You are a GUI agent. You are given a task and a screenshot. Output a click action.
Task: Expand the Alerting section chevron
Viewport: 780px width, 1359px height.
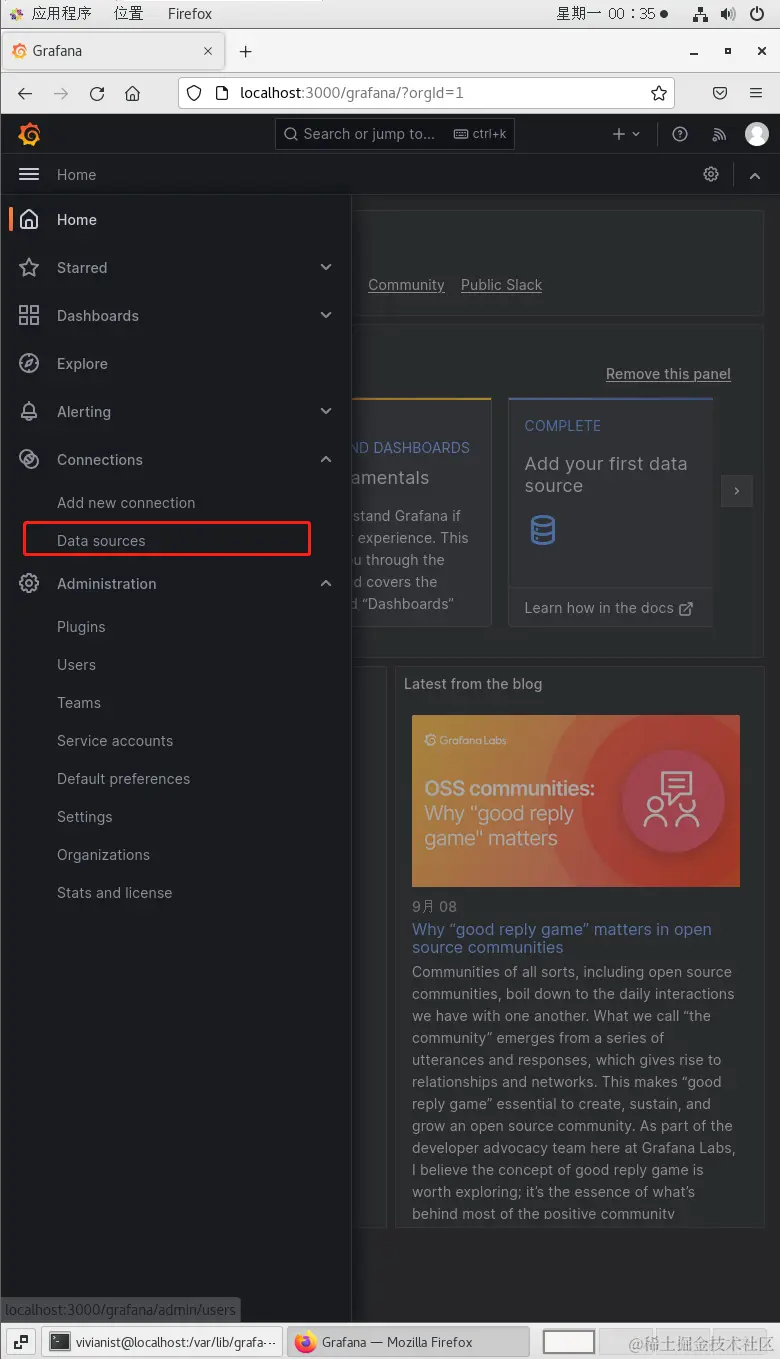[326, 412]
